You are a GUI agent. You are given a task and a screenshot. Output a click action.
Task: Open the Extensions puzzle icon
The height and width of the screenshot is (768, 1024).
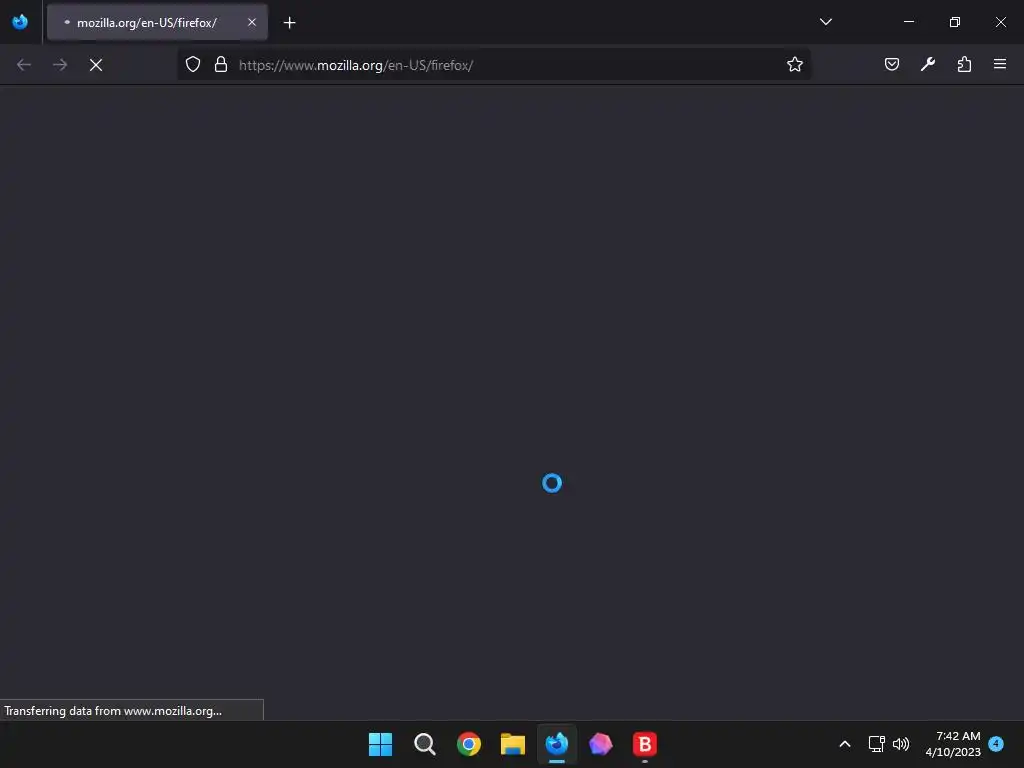click(x=964, y=64)
